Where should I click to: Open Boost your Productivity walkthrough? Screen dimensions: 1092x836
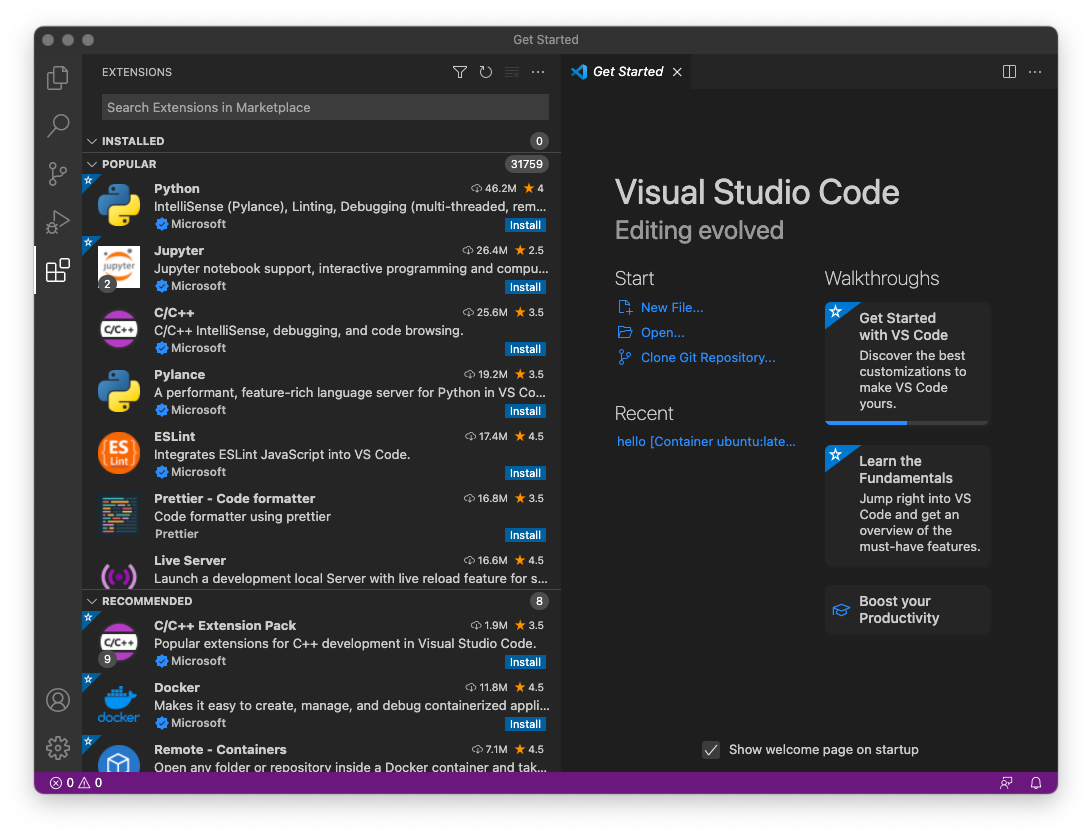coord(907,610)
